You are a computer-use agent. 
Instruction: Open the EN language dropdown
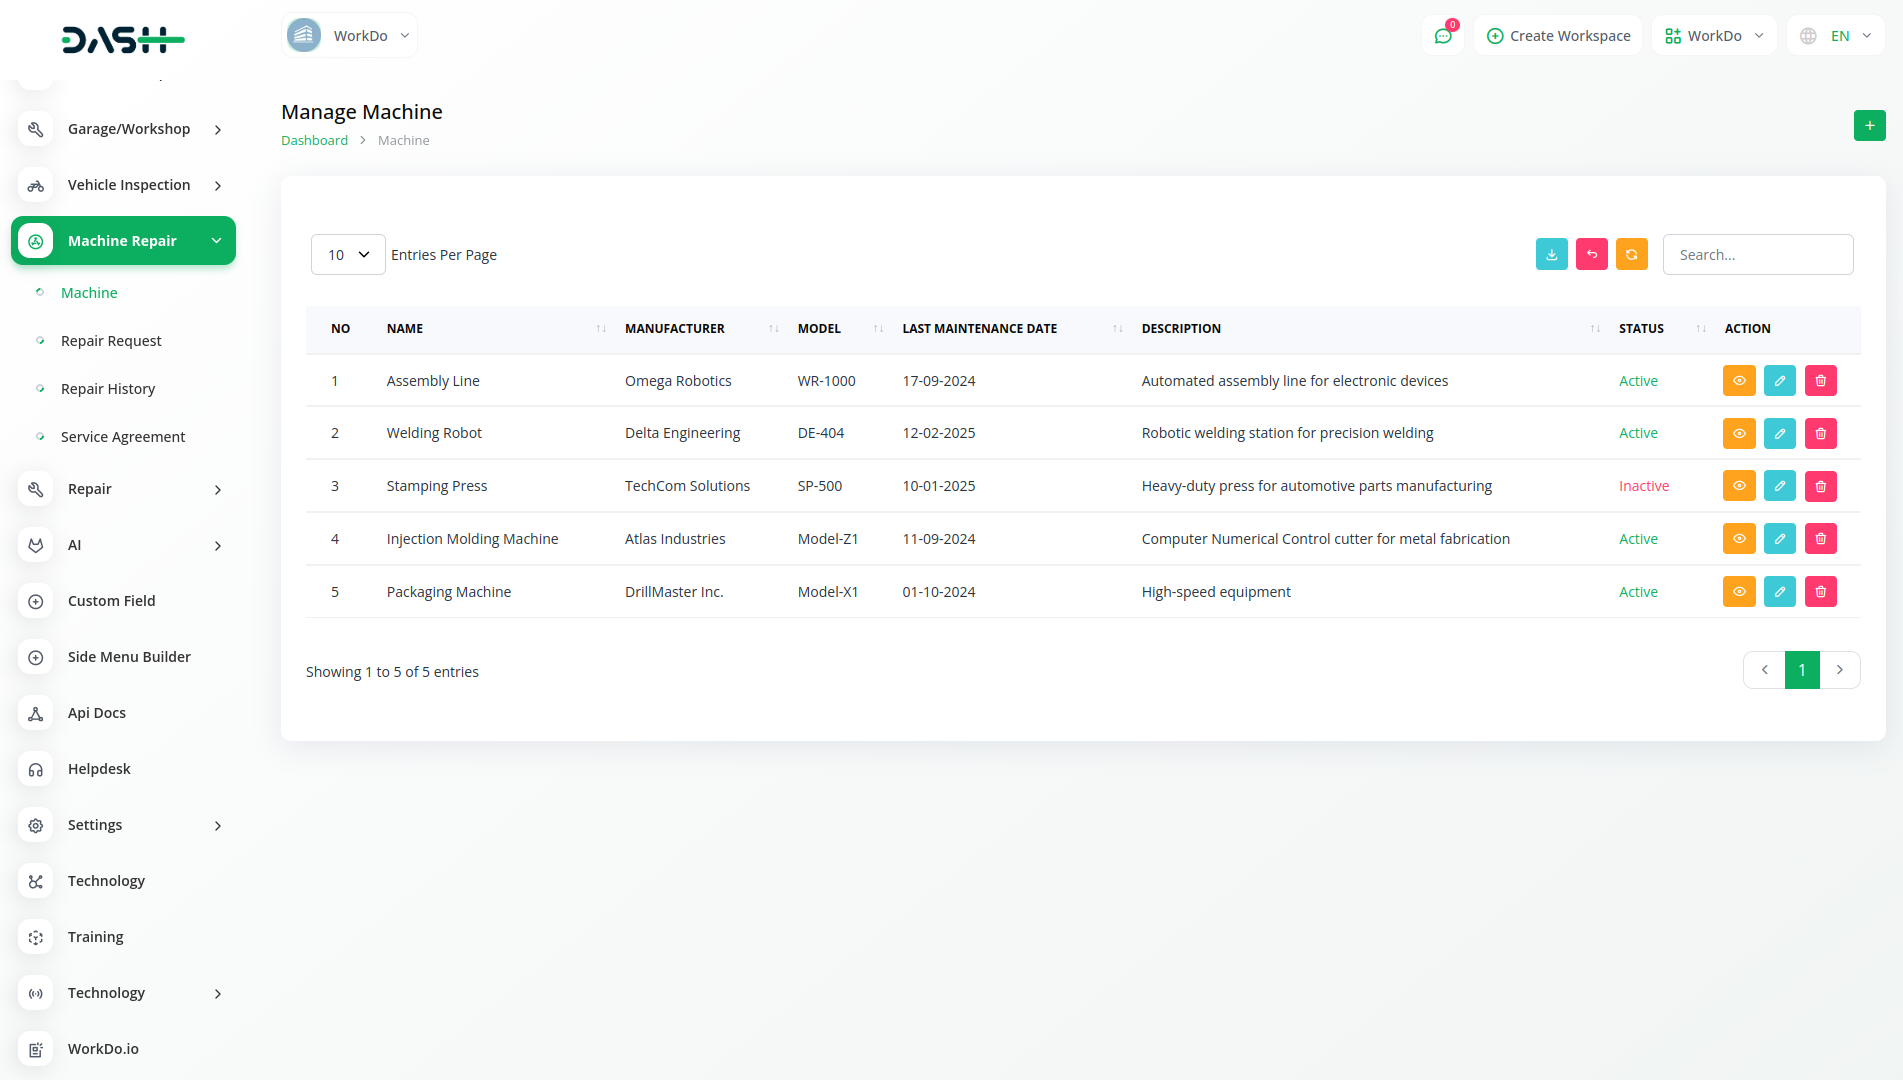coord(1837,36)
